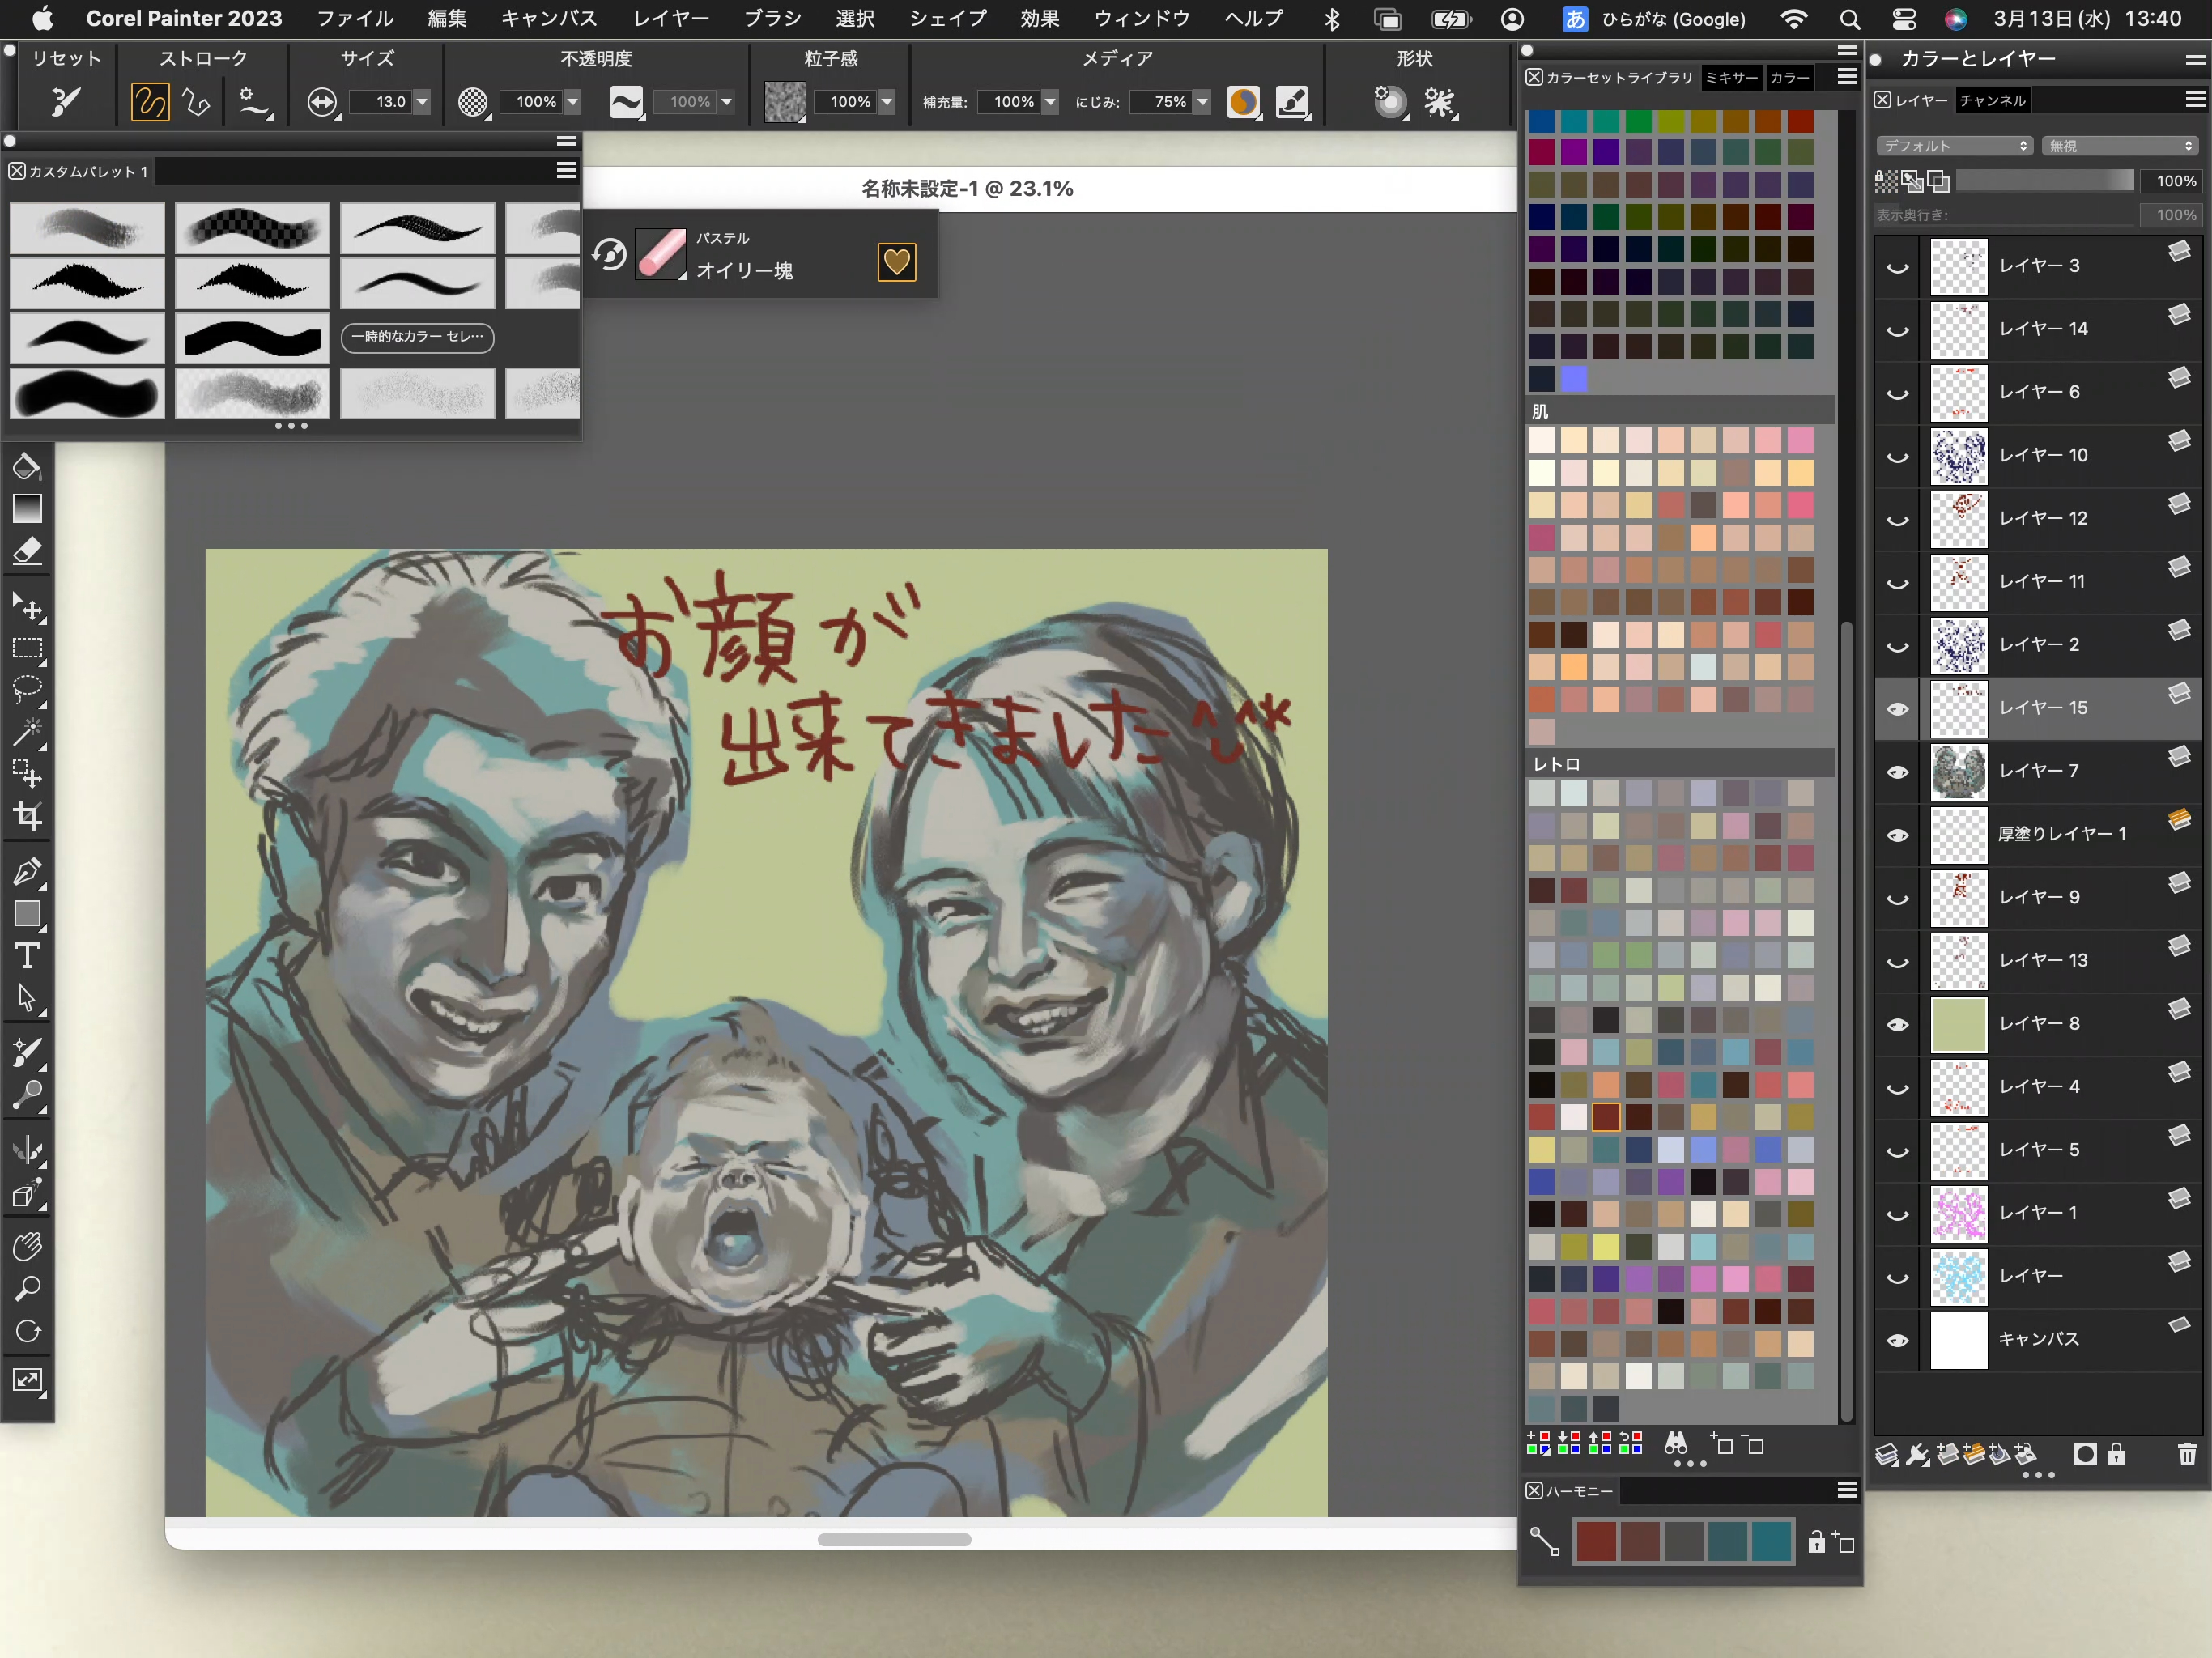Select the Interactive Gradient tool
2212x1658 pixels.
point(27,509)
